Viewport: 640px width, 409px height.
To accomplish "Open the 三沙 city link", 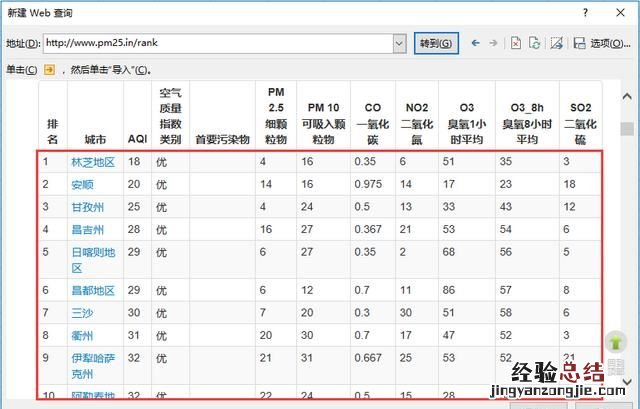I will 82,313.
